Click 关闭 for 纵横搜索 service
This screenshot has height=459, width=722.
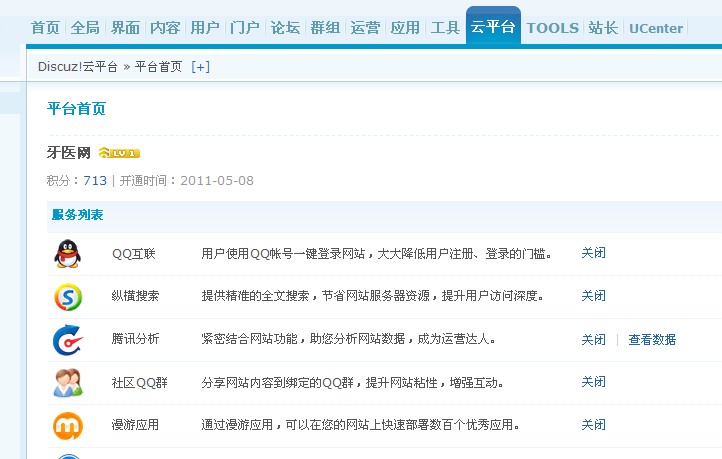point(594,296)
